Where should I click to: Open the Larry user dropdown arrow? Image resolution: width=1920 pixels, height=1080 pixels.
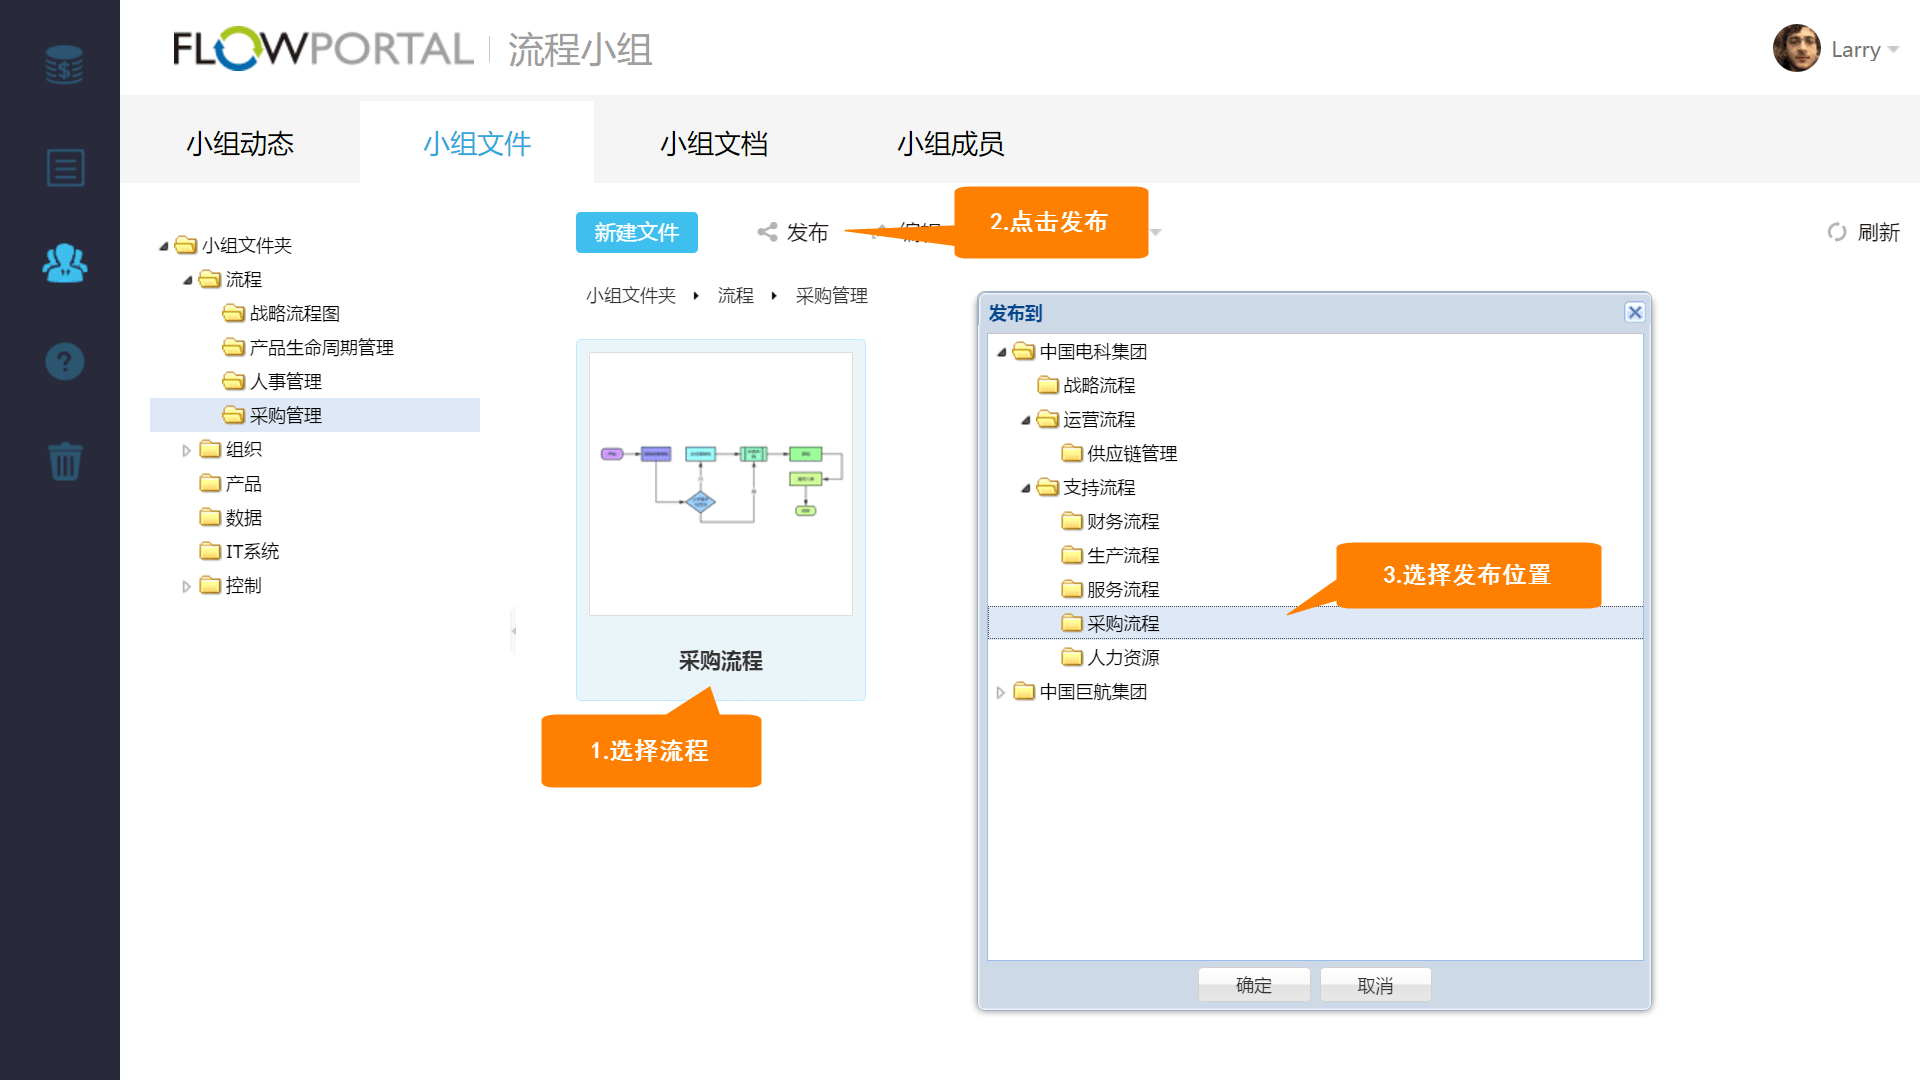(1893, 50)
